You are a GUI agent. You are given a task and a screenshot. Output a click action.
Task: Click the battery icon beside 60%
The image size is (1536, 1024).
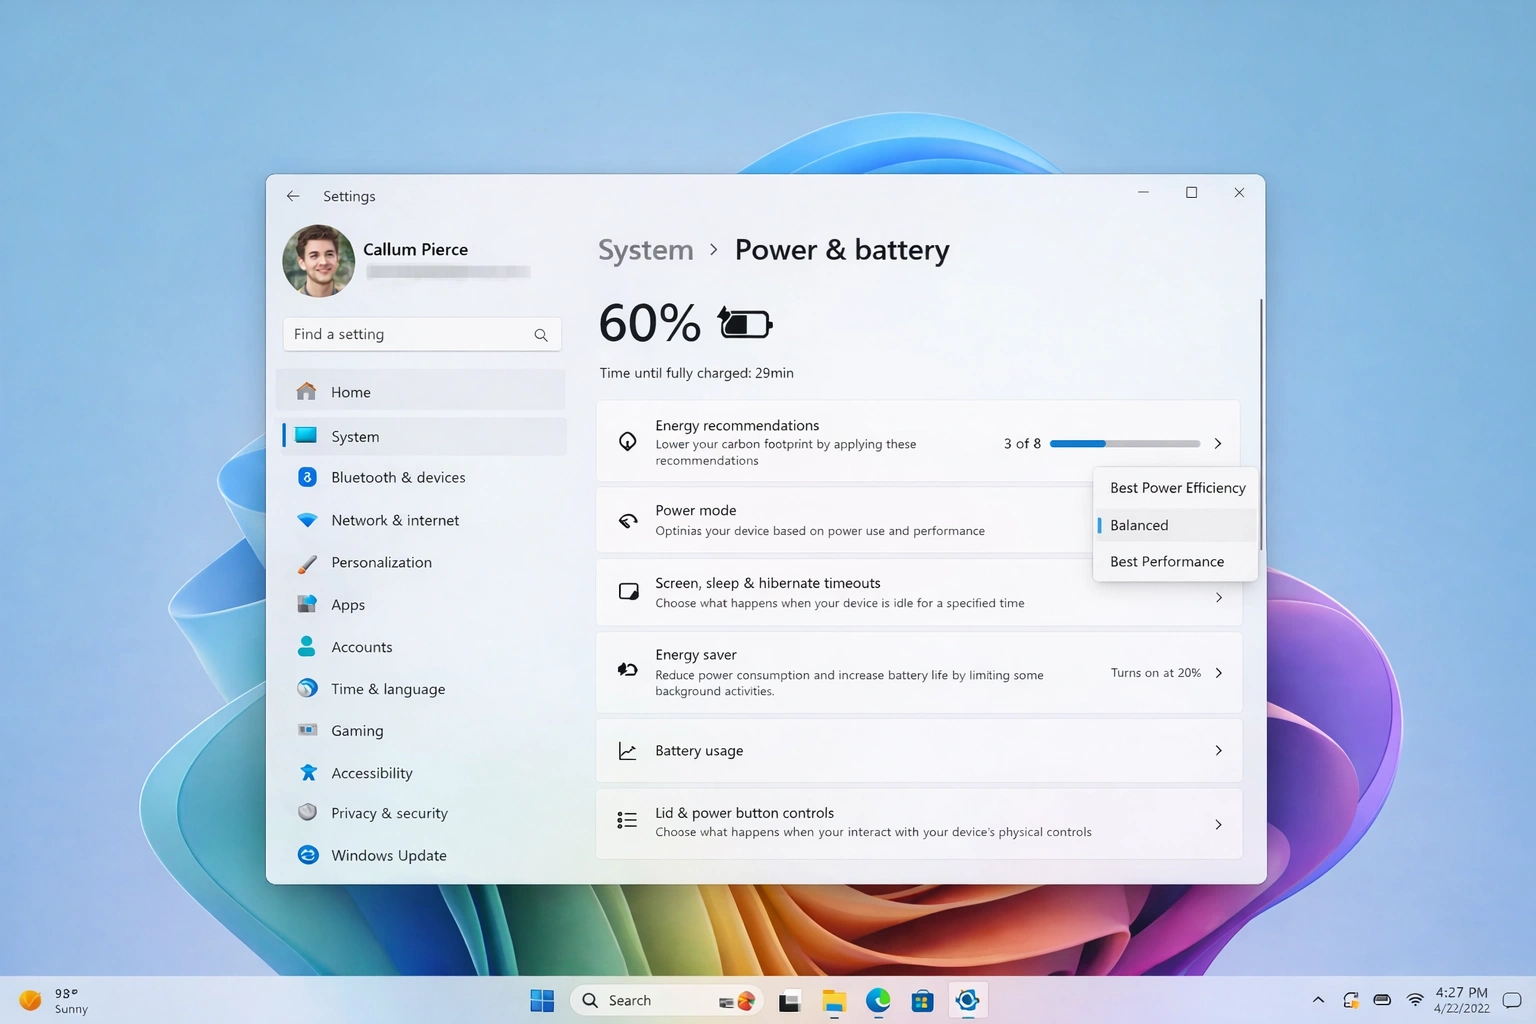pos(743,322)
